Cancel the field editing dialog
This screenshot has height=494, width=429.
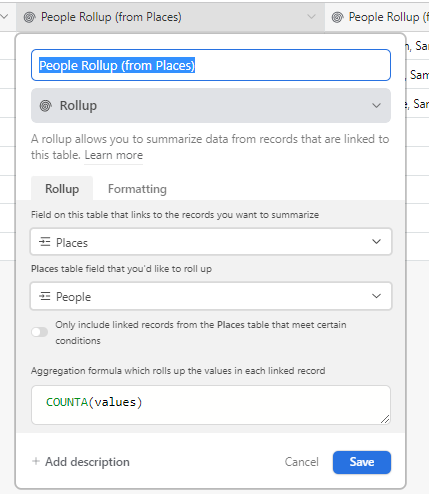(302, 462)
